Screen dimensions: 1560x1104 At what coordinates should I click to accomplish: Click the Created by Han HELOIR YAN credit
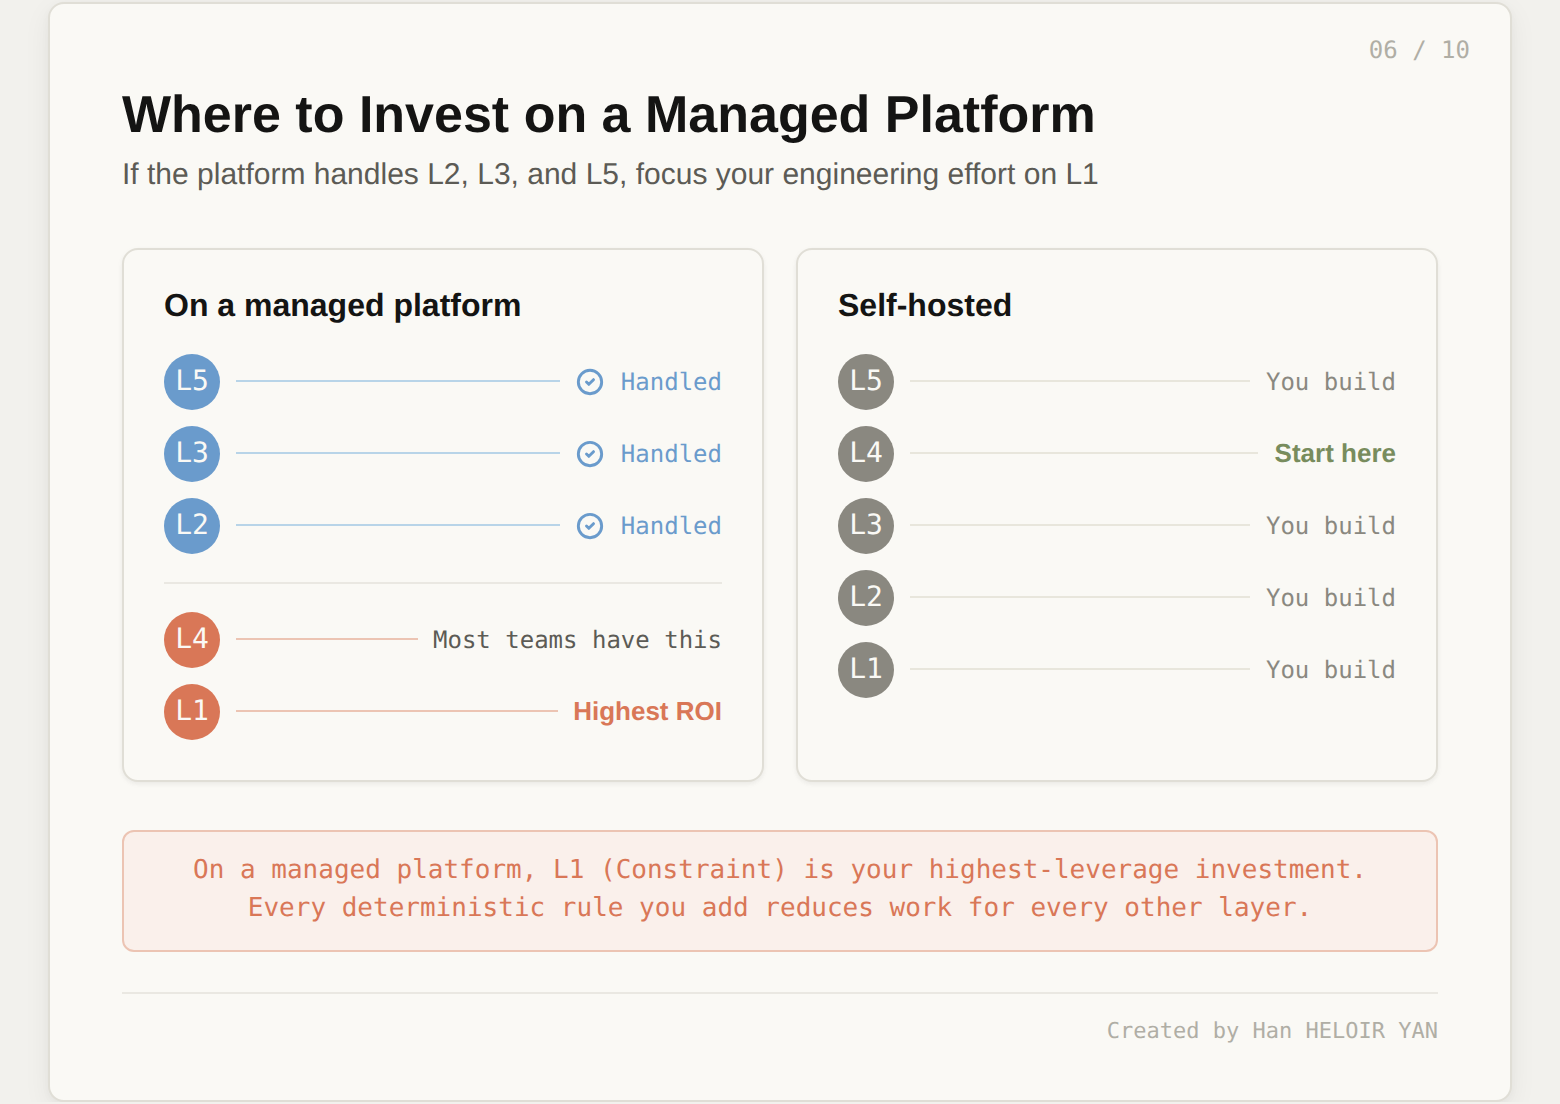[x=1272, y=1030]
